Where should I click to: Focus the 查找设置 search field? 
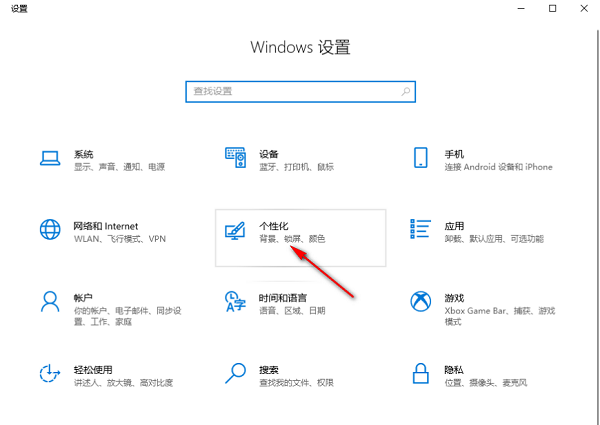coord(290,91)
